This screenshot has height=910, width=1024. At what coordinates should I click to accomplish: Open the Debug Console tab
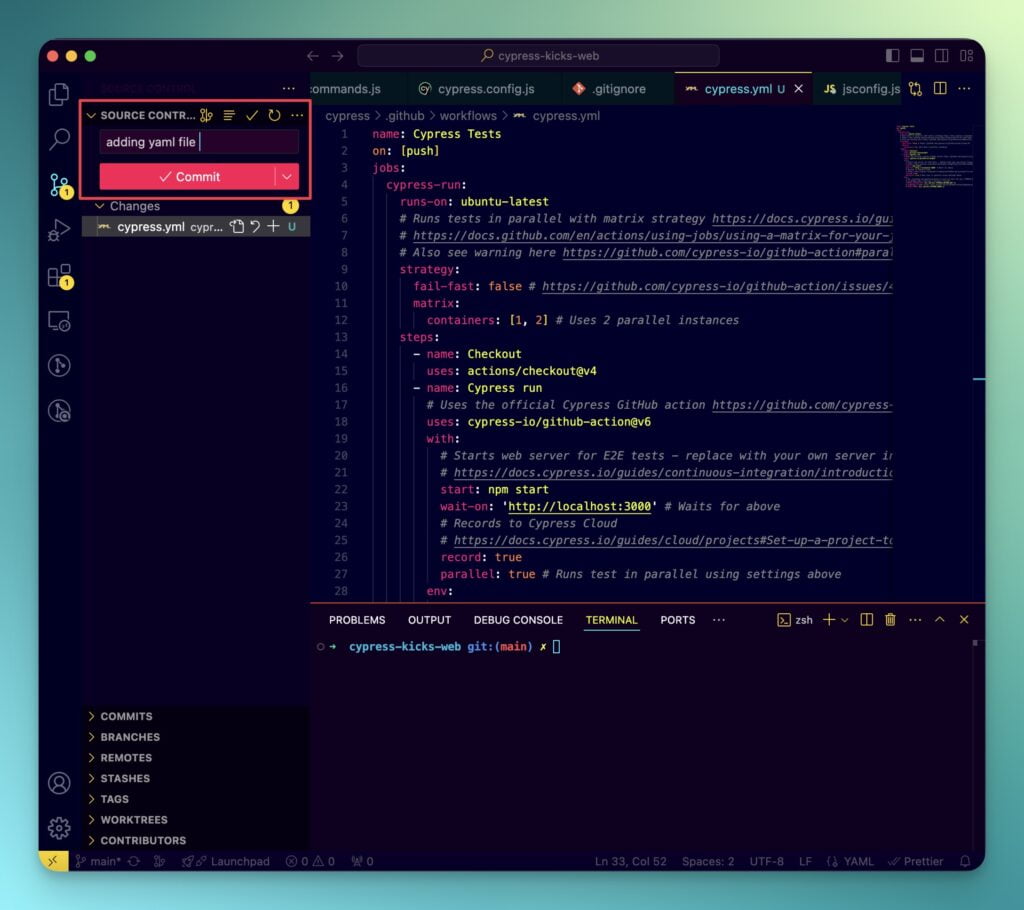click(518, 620)
